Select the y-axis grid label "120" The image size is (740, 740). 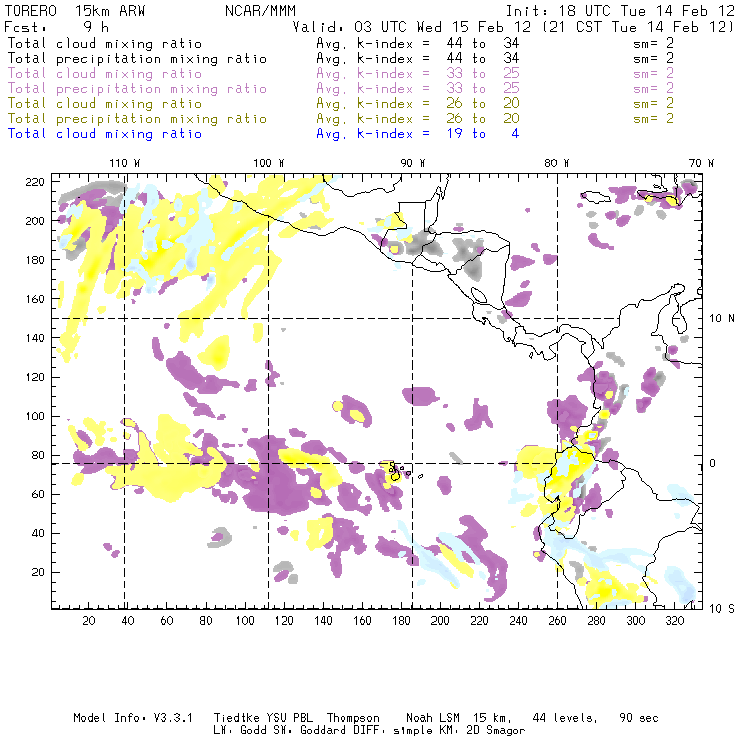[x=34, y=378]
